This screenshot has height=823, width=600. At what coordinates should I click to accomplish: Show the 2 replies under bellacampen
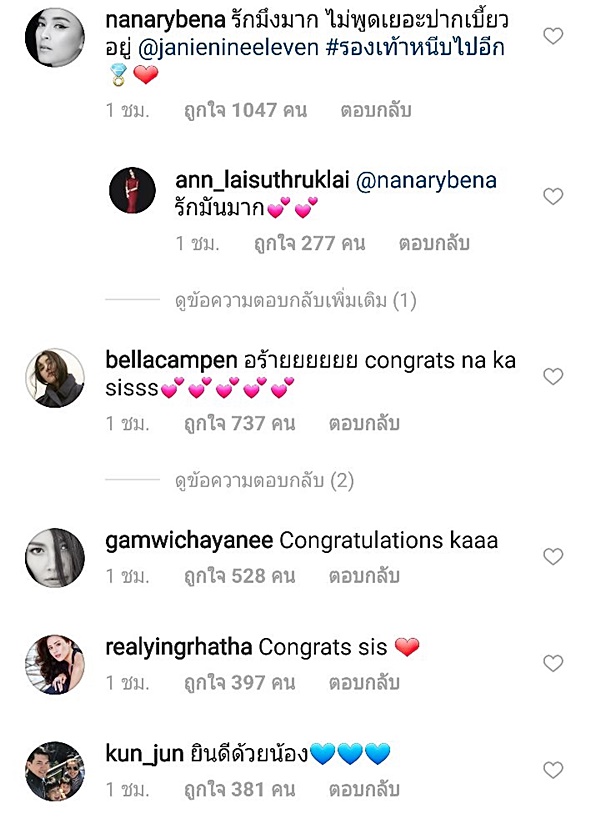coord(264,481)
